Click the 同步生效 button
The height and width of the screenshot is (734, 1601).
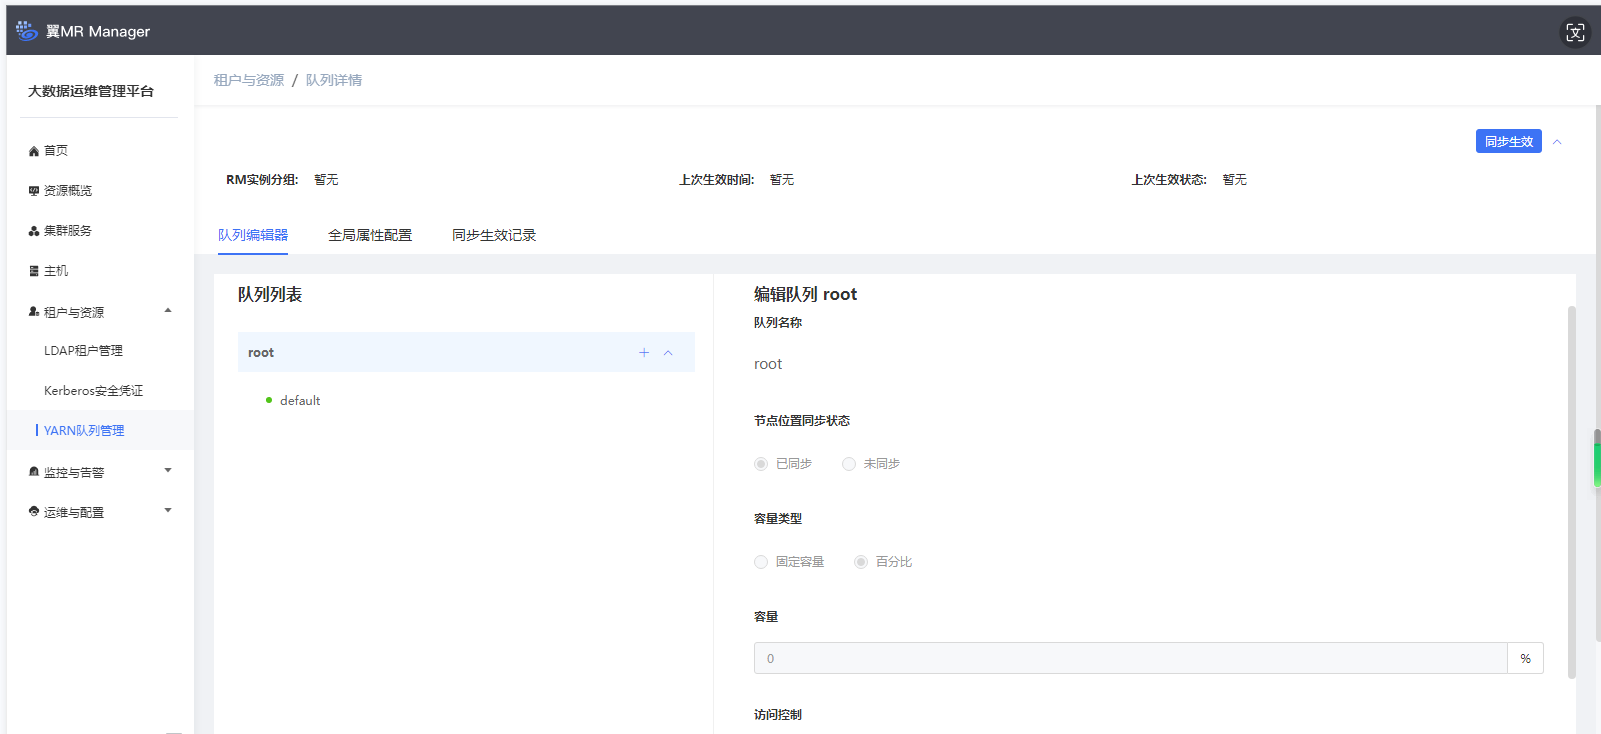[1508, 141]
